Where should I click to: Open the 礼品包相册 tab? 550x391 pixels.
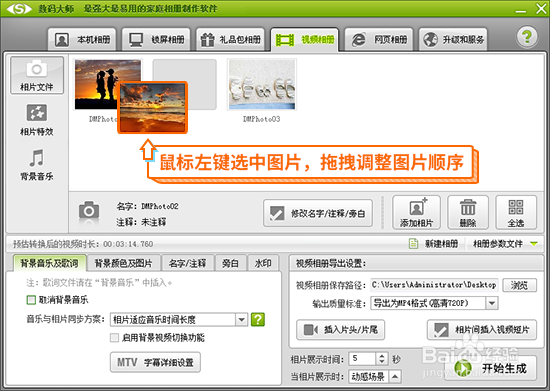click(230, 40)
